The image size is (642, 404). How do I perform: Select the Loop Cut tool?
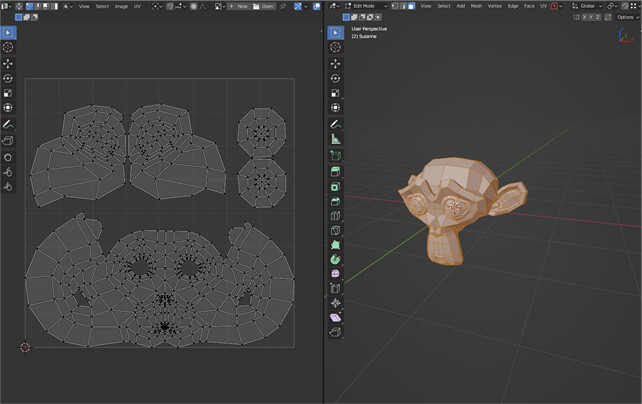[x=335, y=216]
